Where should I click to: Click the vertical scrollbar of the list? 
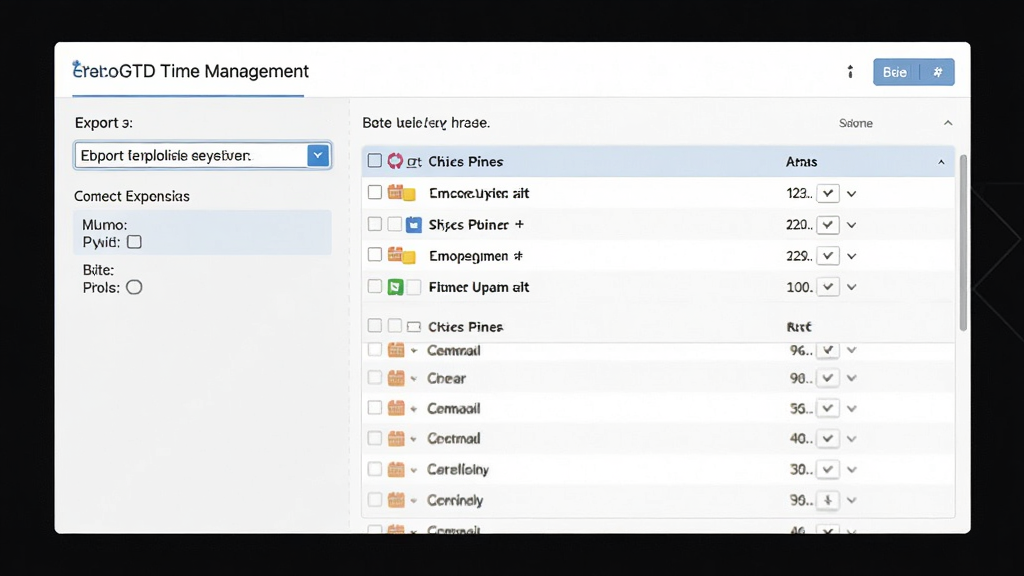963,243
